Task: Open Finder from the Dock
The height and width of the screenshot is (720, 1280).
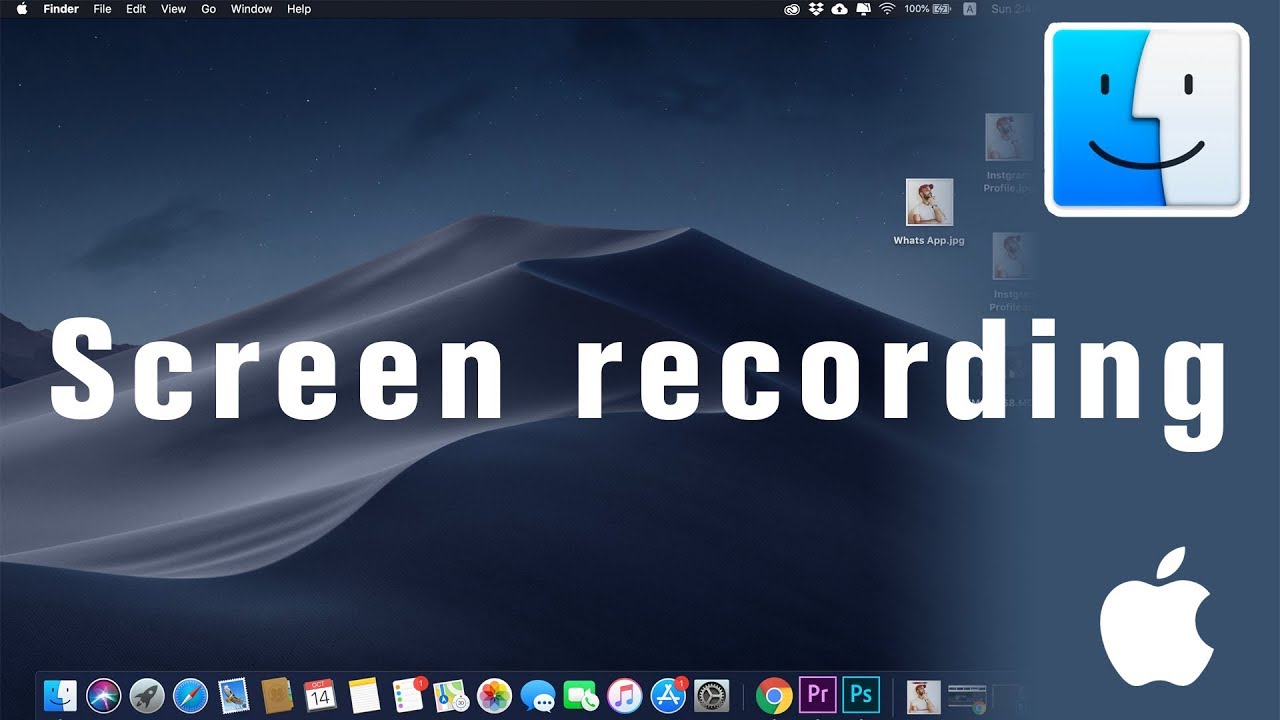Action: pyautogui.click(x=61, y=694)
